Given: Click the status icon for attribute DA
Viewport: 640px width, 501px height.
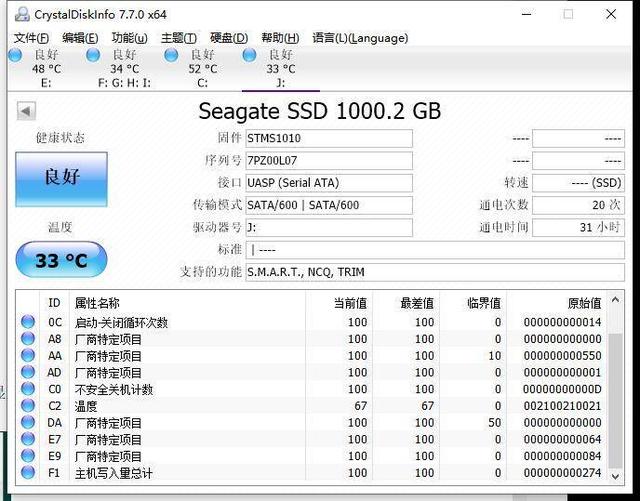Looking at the screenshot, I should pos(28,422).
